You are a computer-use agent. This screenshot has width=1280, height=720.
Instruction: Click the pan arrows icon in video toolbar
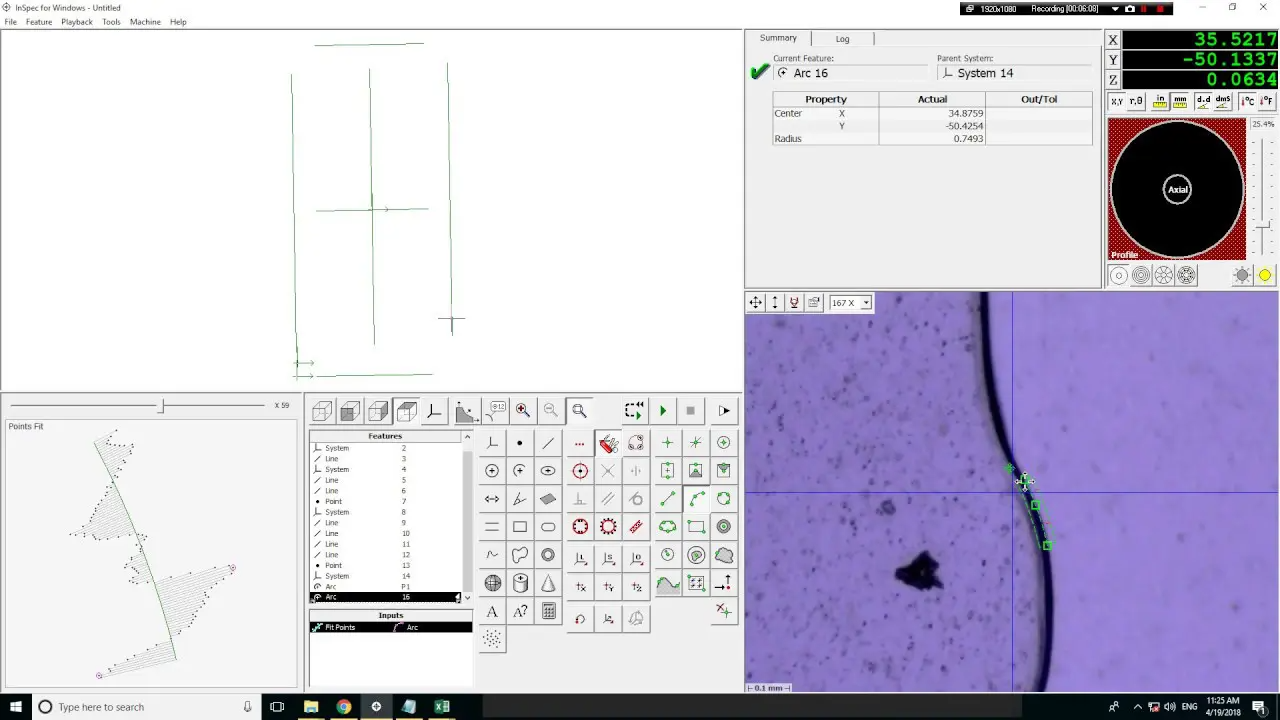point(756,302)
